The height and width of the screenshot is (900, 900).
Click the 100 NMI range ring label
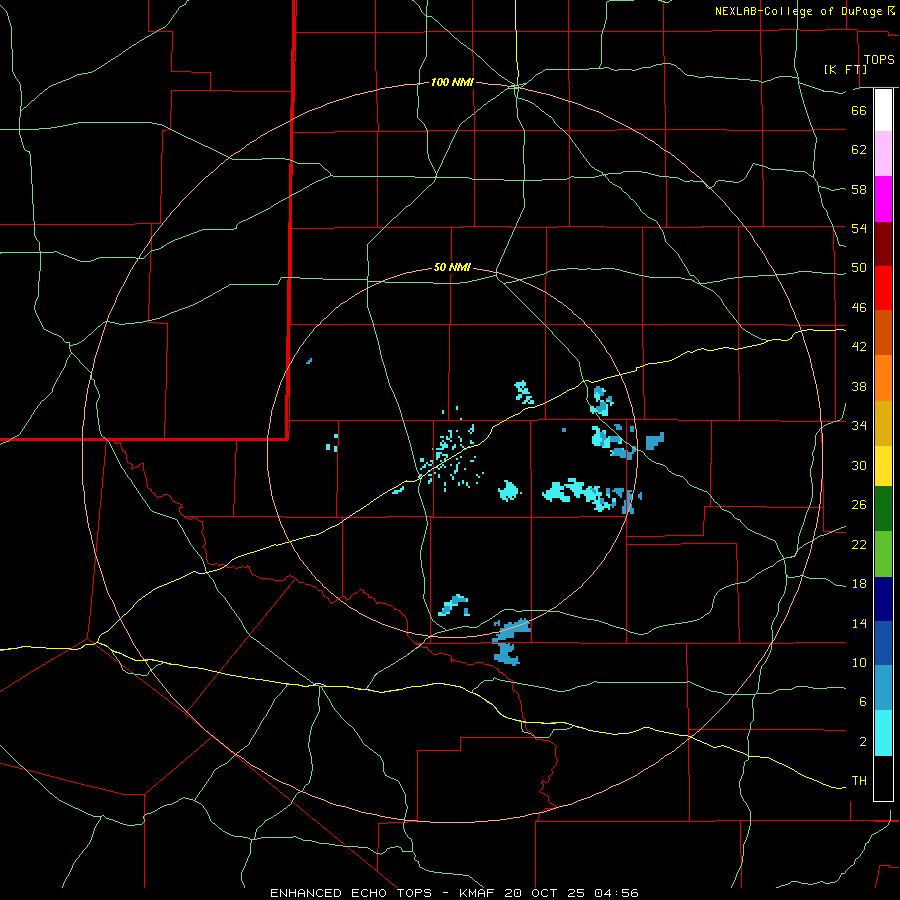tap(452, 83)
